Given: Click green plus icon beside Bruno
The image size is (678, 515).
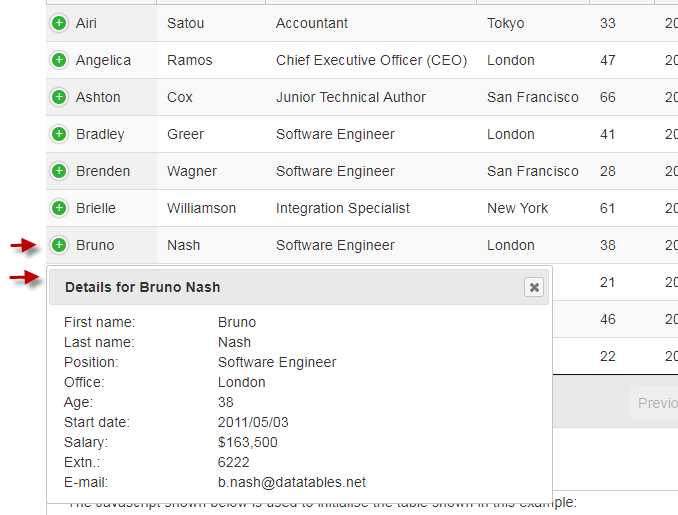Looking at the screenshot, I should click(x=59, y=245).
